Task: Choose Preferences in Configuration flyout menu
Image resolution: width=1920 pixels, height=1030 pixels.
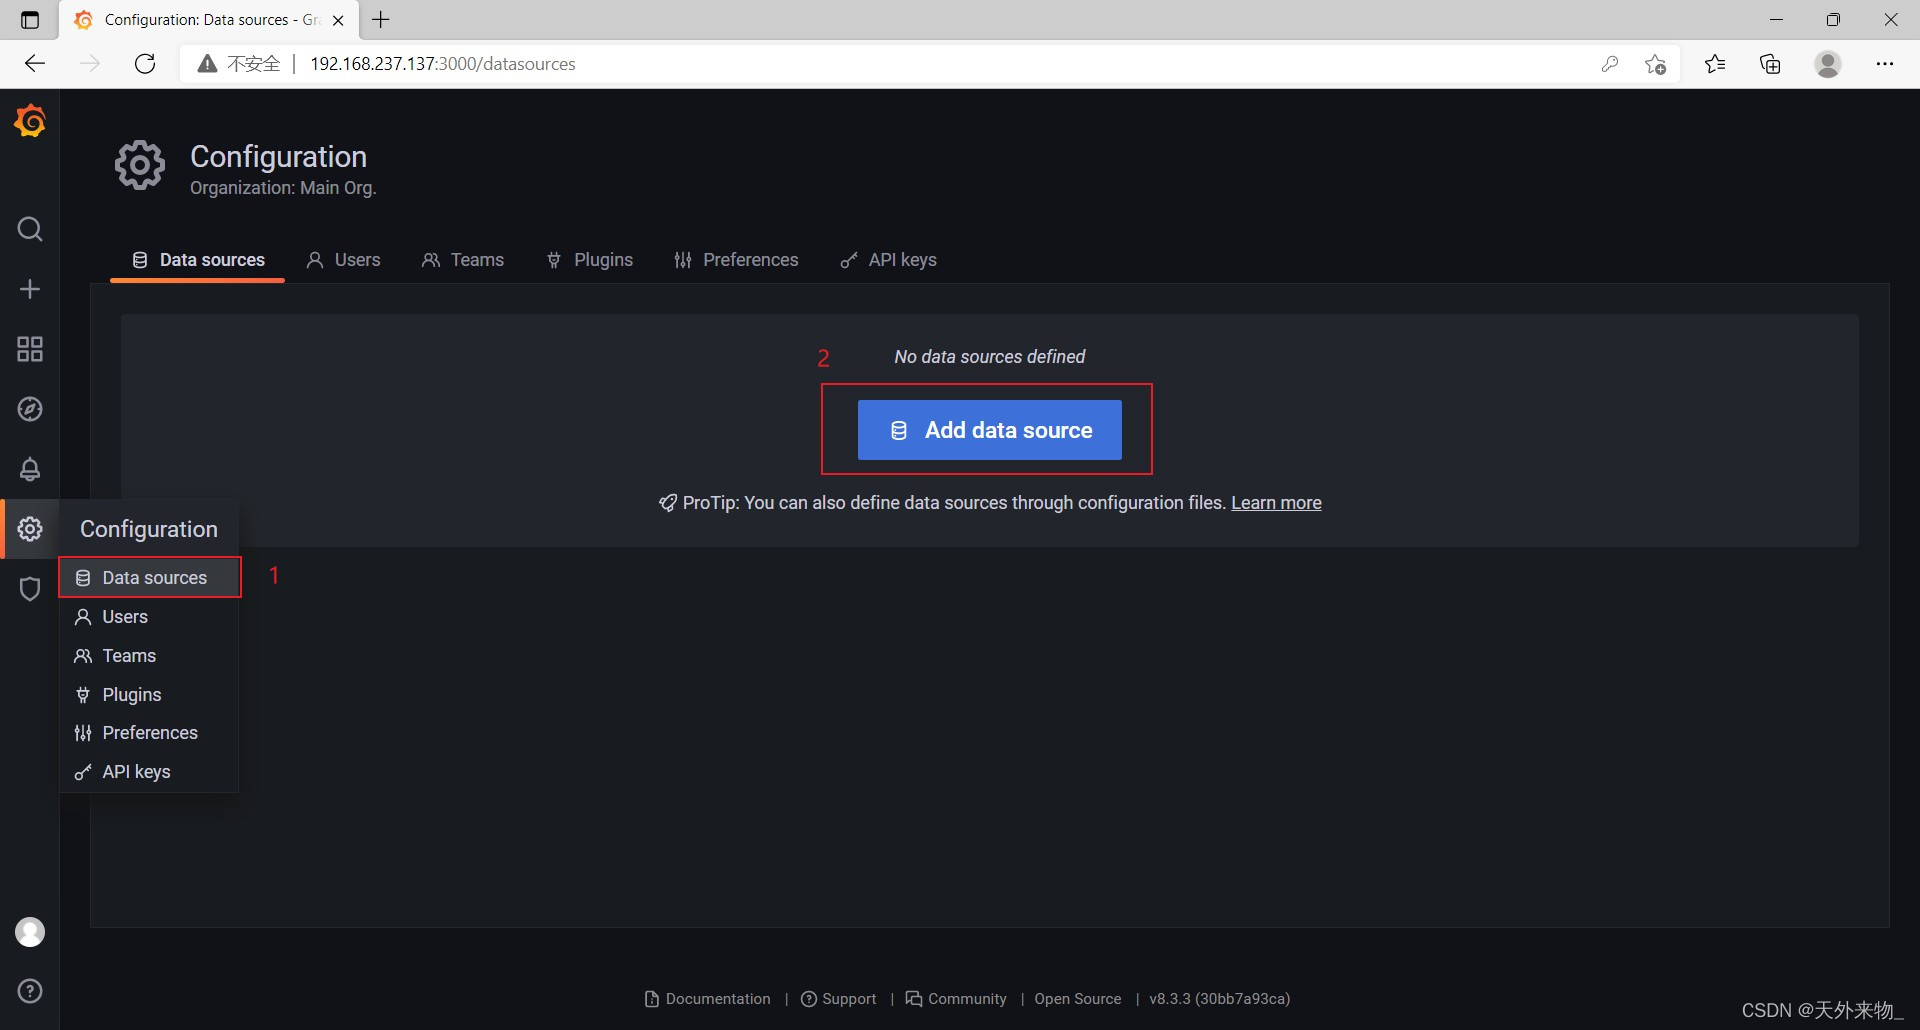Action: coord(149,733)
